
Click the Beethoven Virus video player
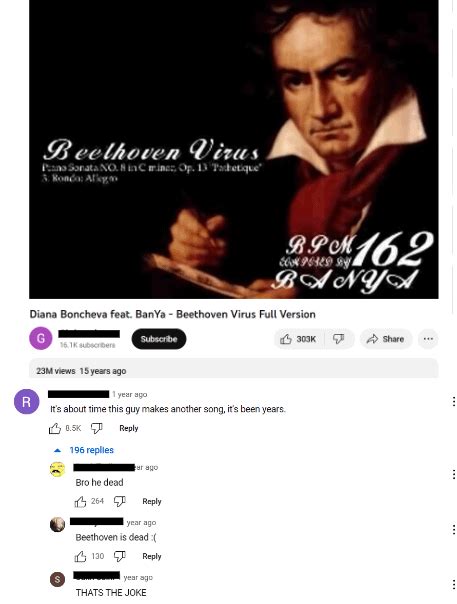coord(234,149)
